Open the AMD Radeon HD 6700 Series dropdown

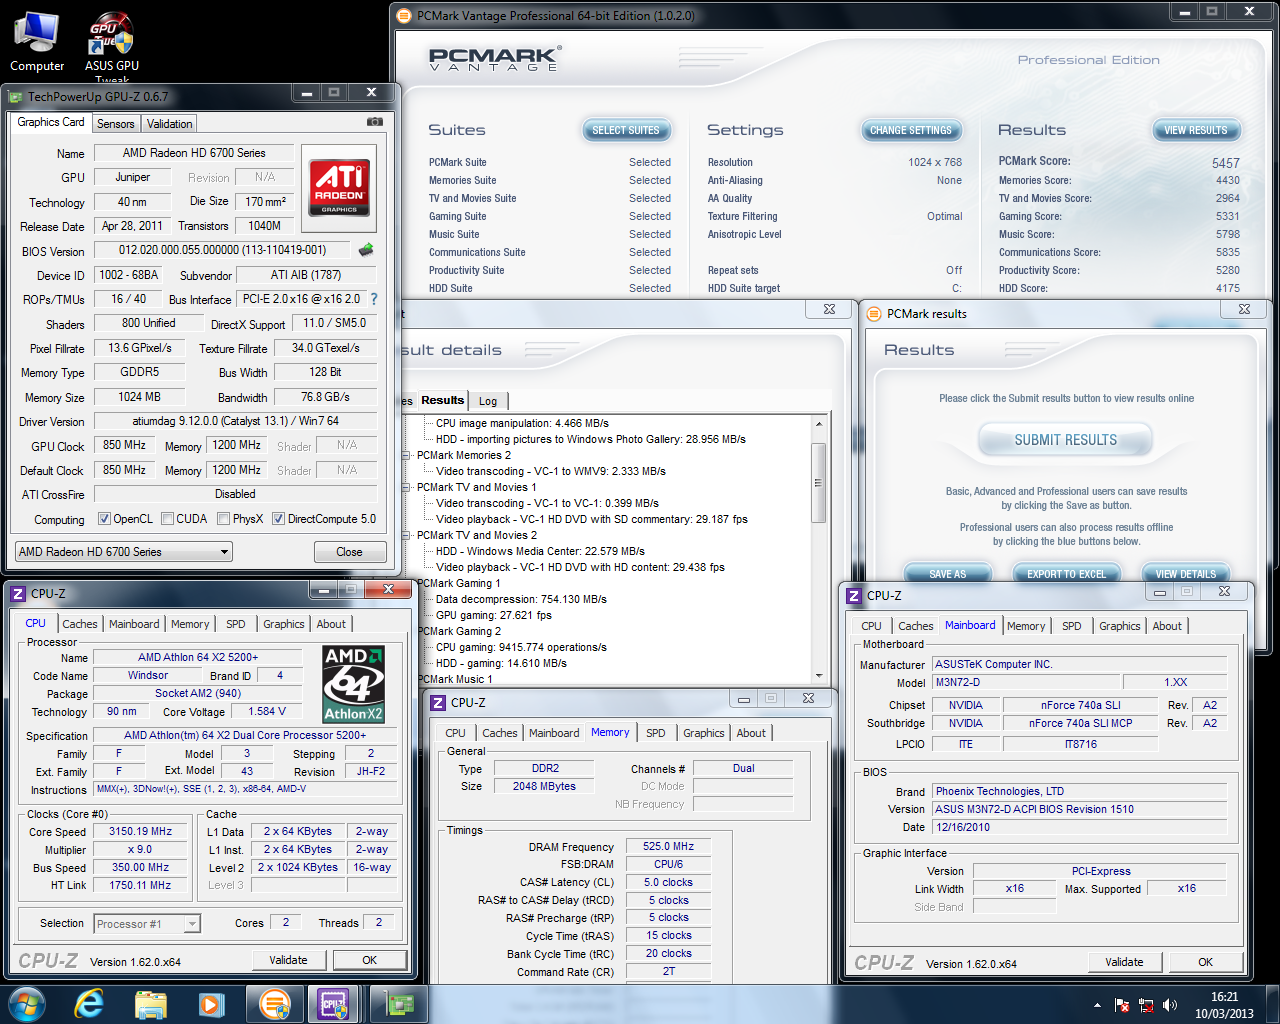coord(124,552)
